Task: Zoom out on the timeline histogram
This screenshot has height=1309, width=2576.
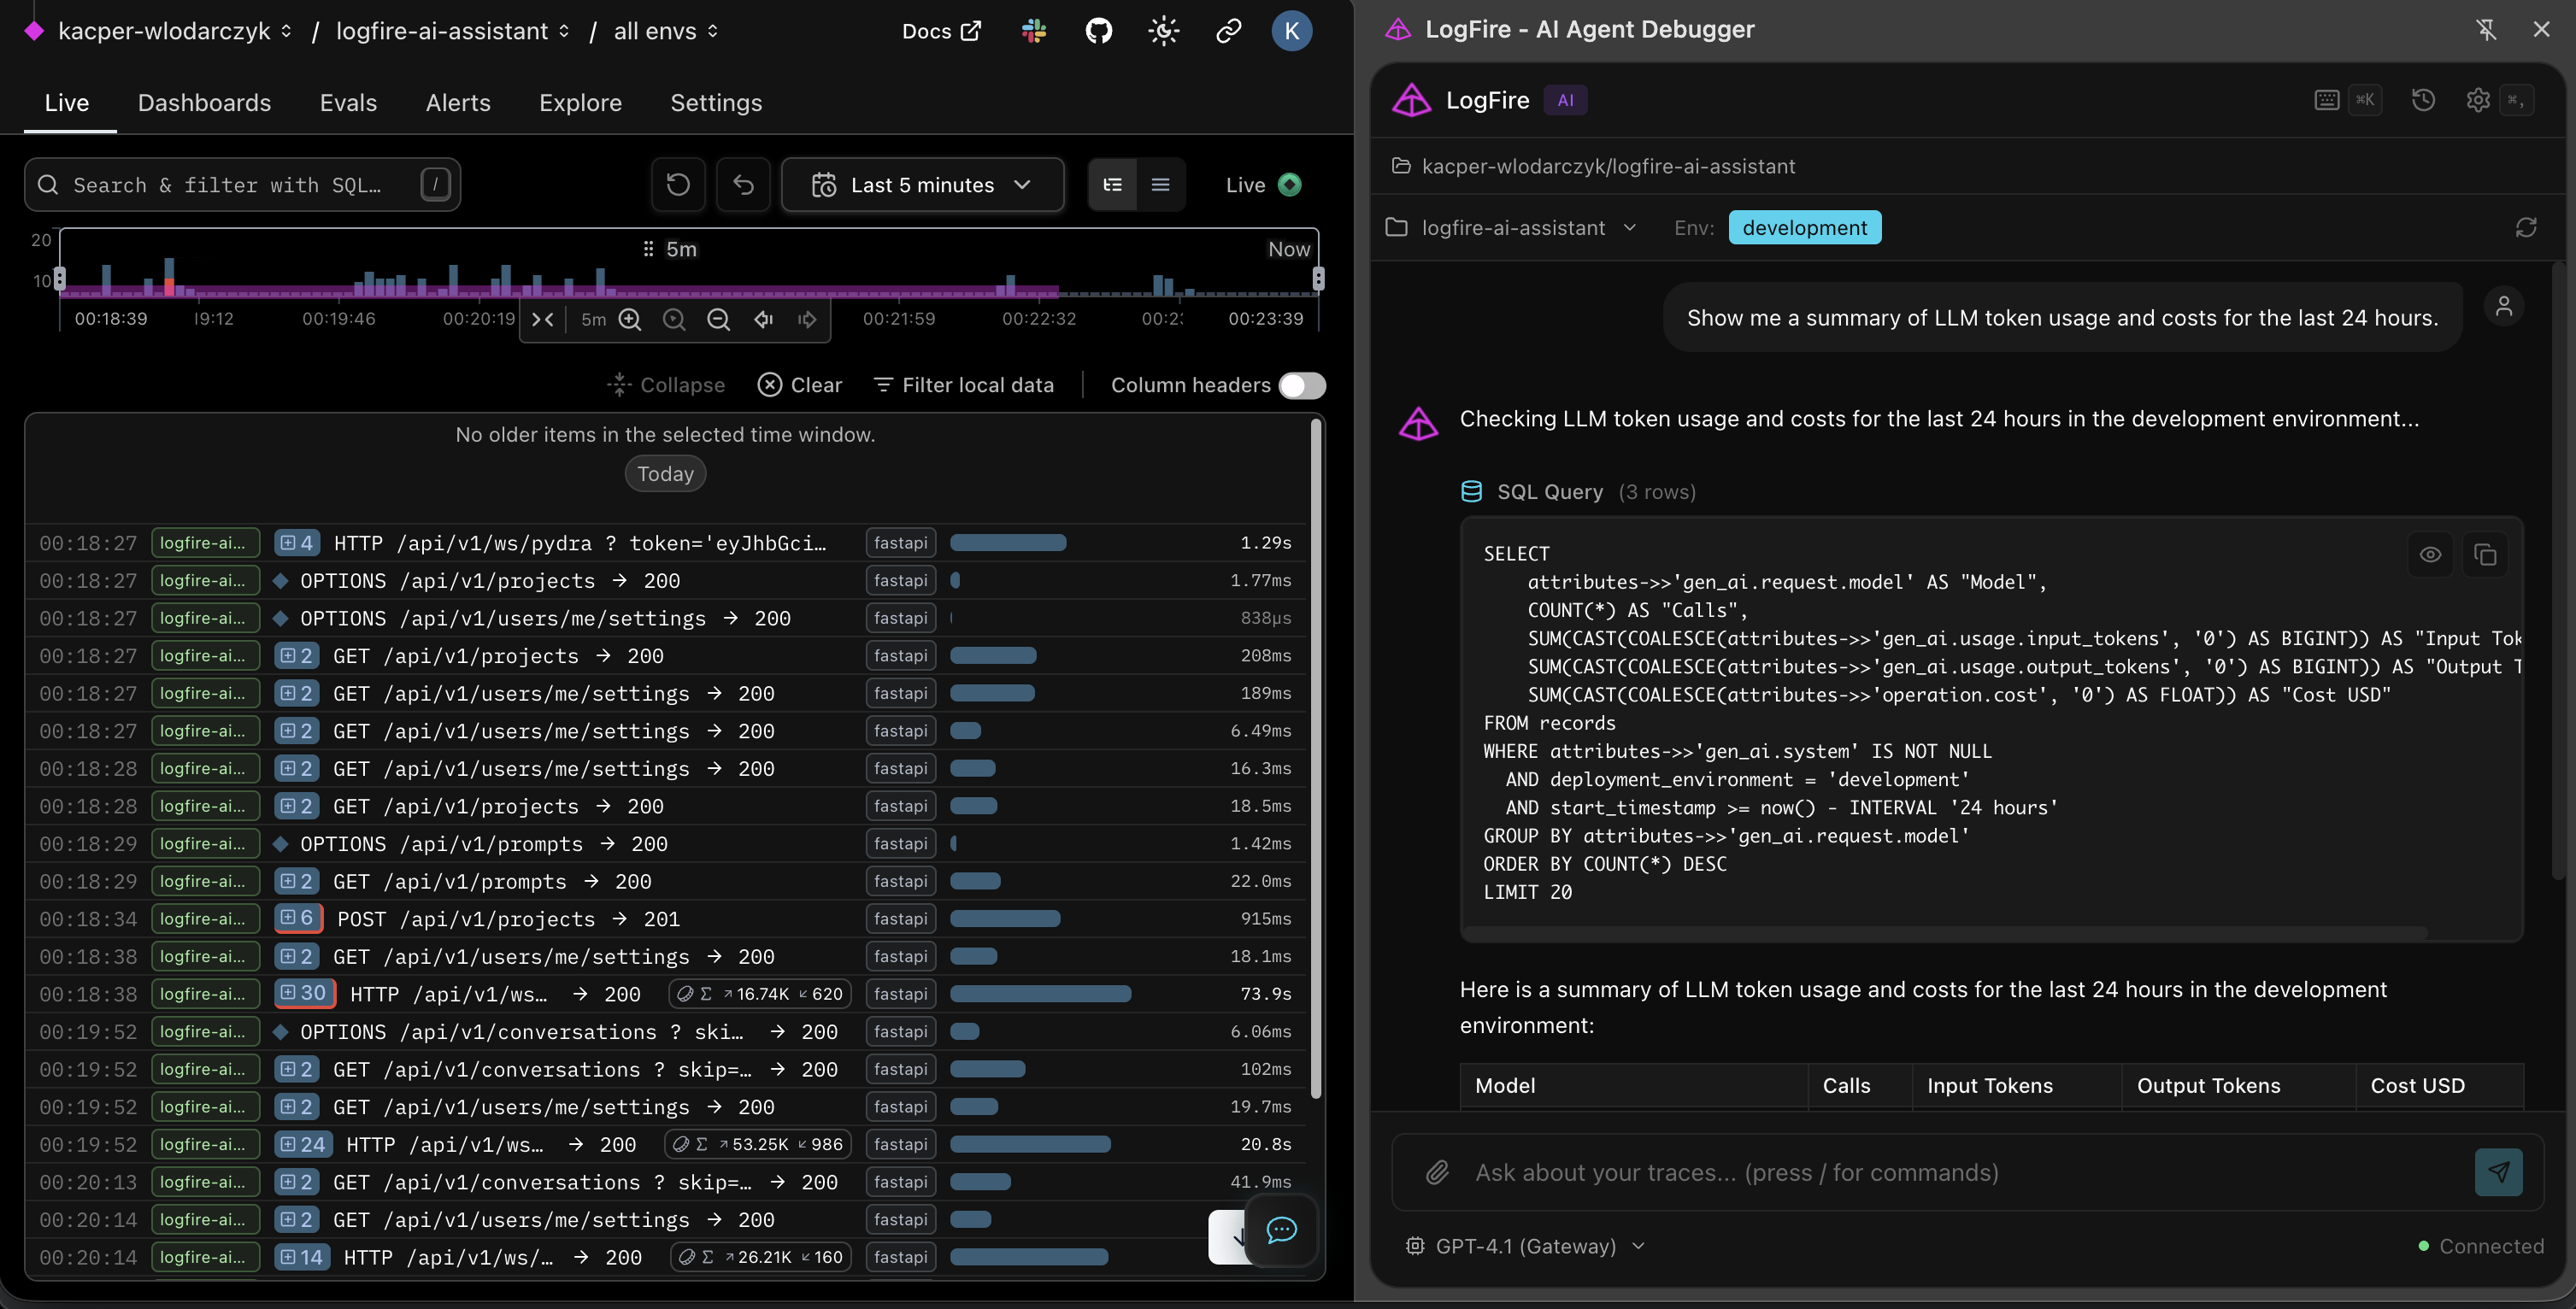Action: [719, 319]
